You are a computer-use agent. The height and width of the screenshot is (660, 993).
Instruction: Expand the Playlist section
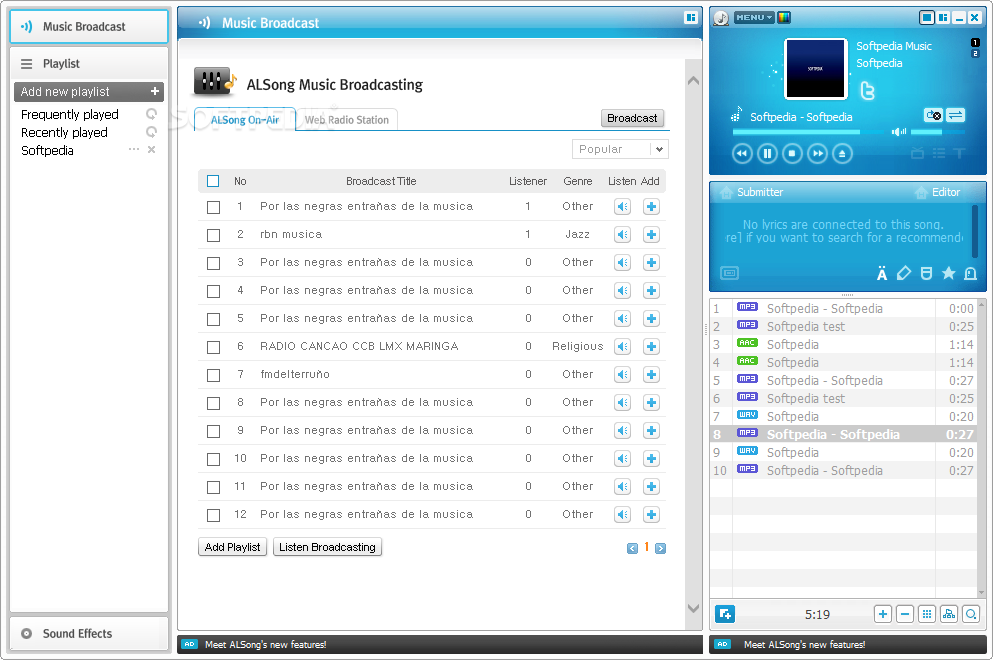tap(89, 63)
